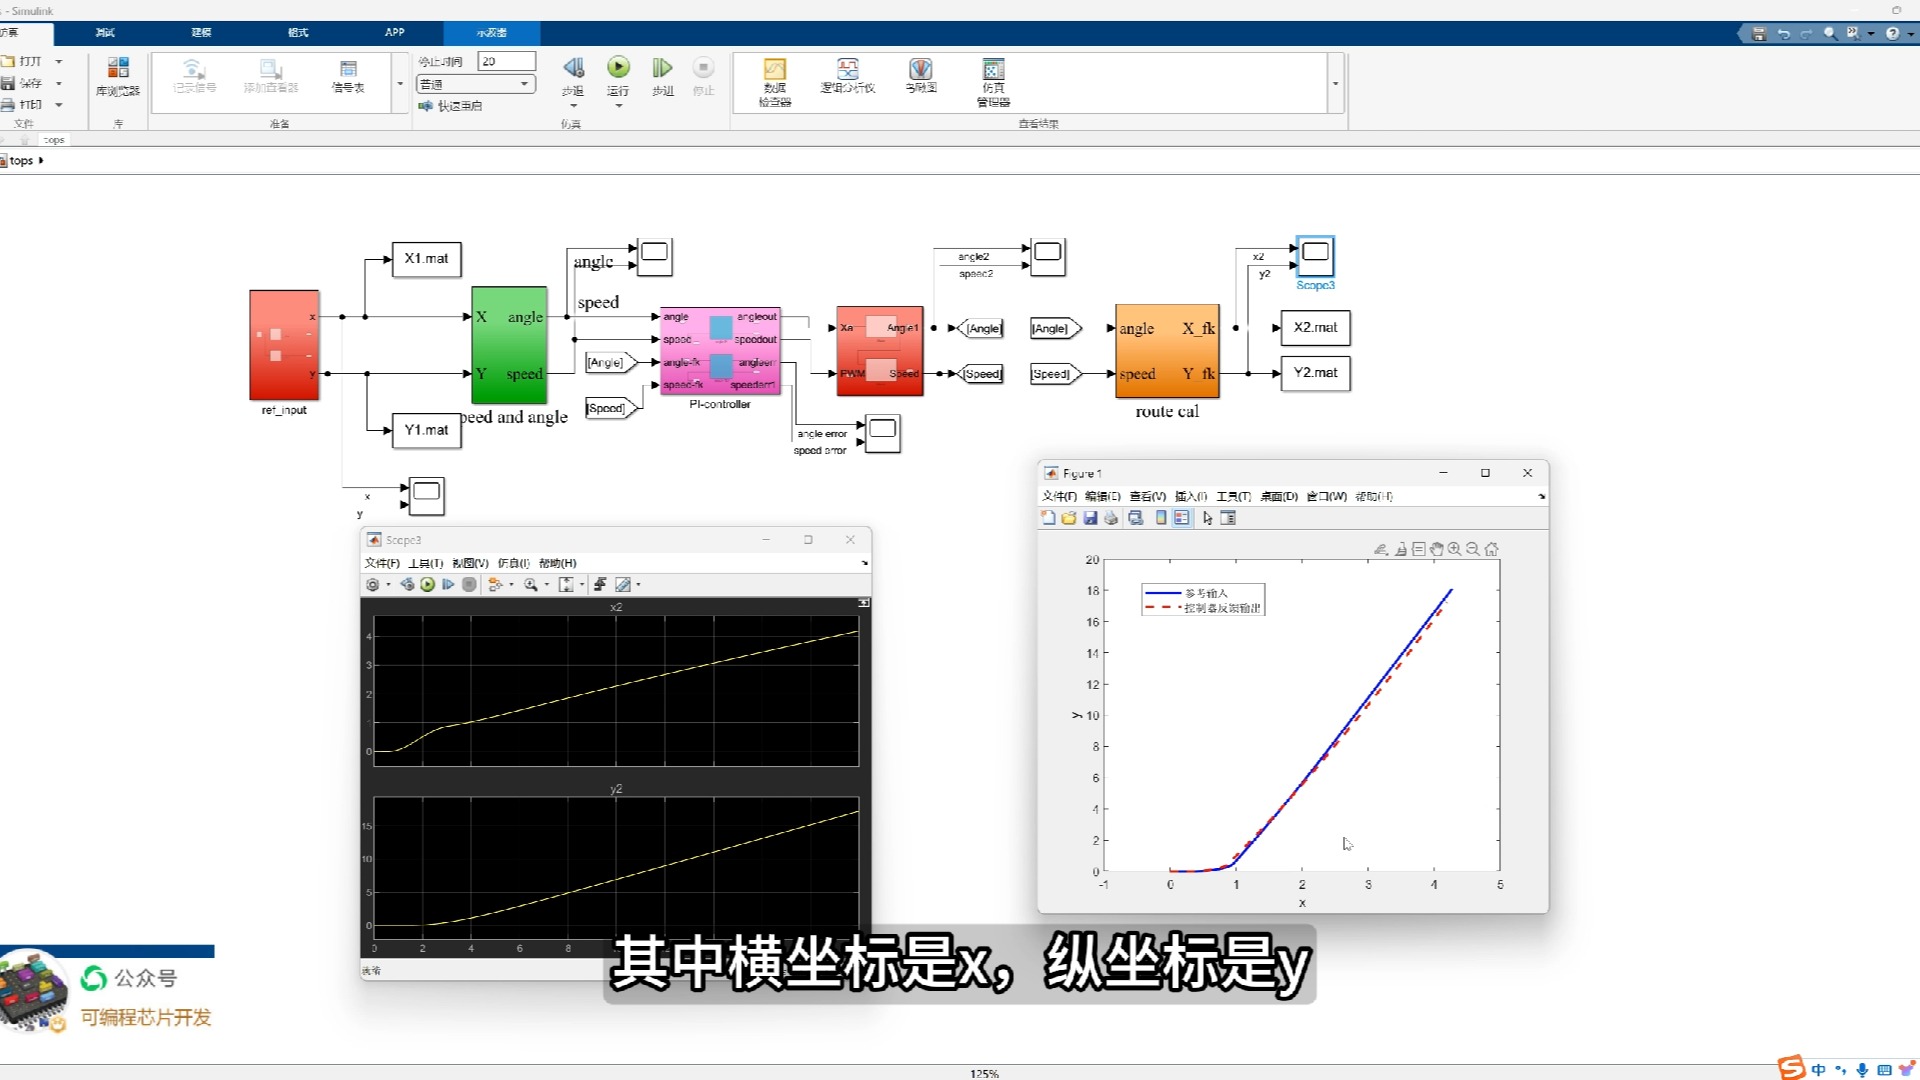Click the 快速重启 fast restart button
This screenshot has width=1920, height=1080.
tap(451, 106)
